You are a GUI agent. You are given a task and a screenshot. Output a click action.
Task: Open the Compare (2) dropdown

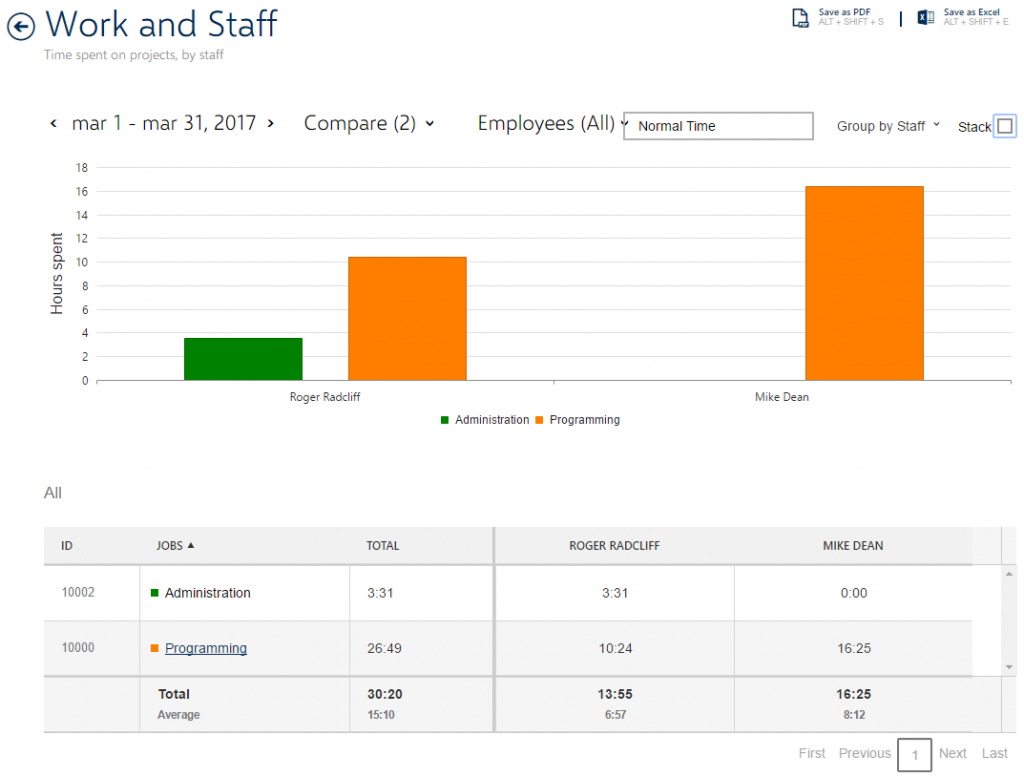369,123
